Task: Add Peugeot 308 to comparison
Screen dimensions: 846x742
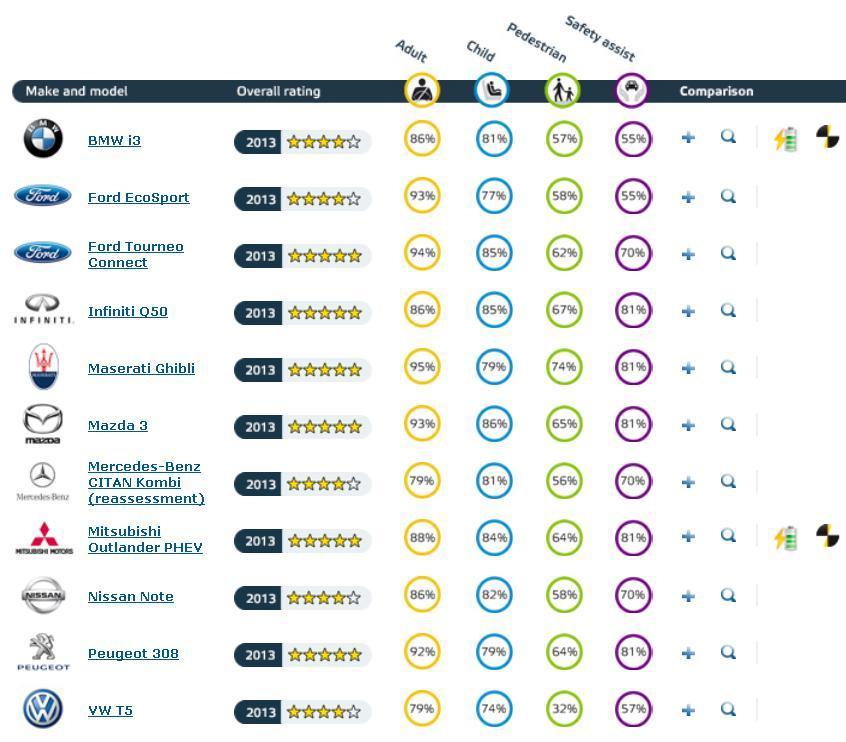Action: 688,653
